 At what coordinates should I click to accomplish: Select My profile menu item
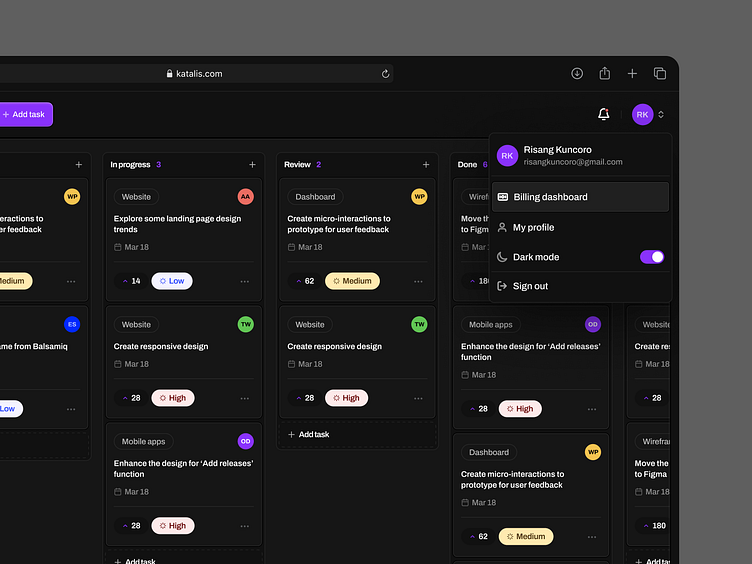(x=580, y=227)
